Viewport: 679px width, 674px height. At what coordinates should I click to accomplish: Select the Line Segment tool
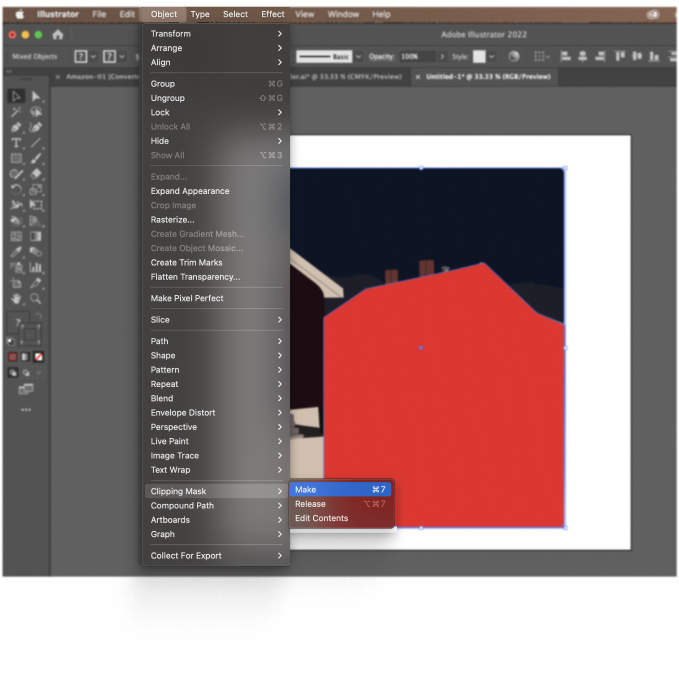click(x=36, y=143)
